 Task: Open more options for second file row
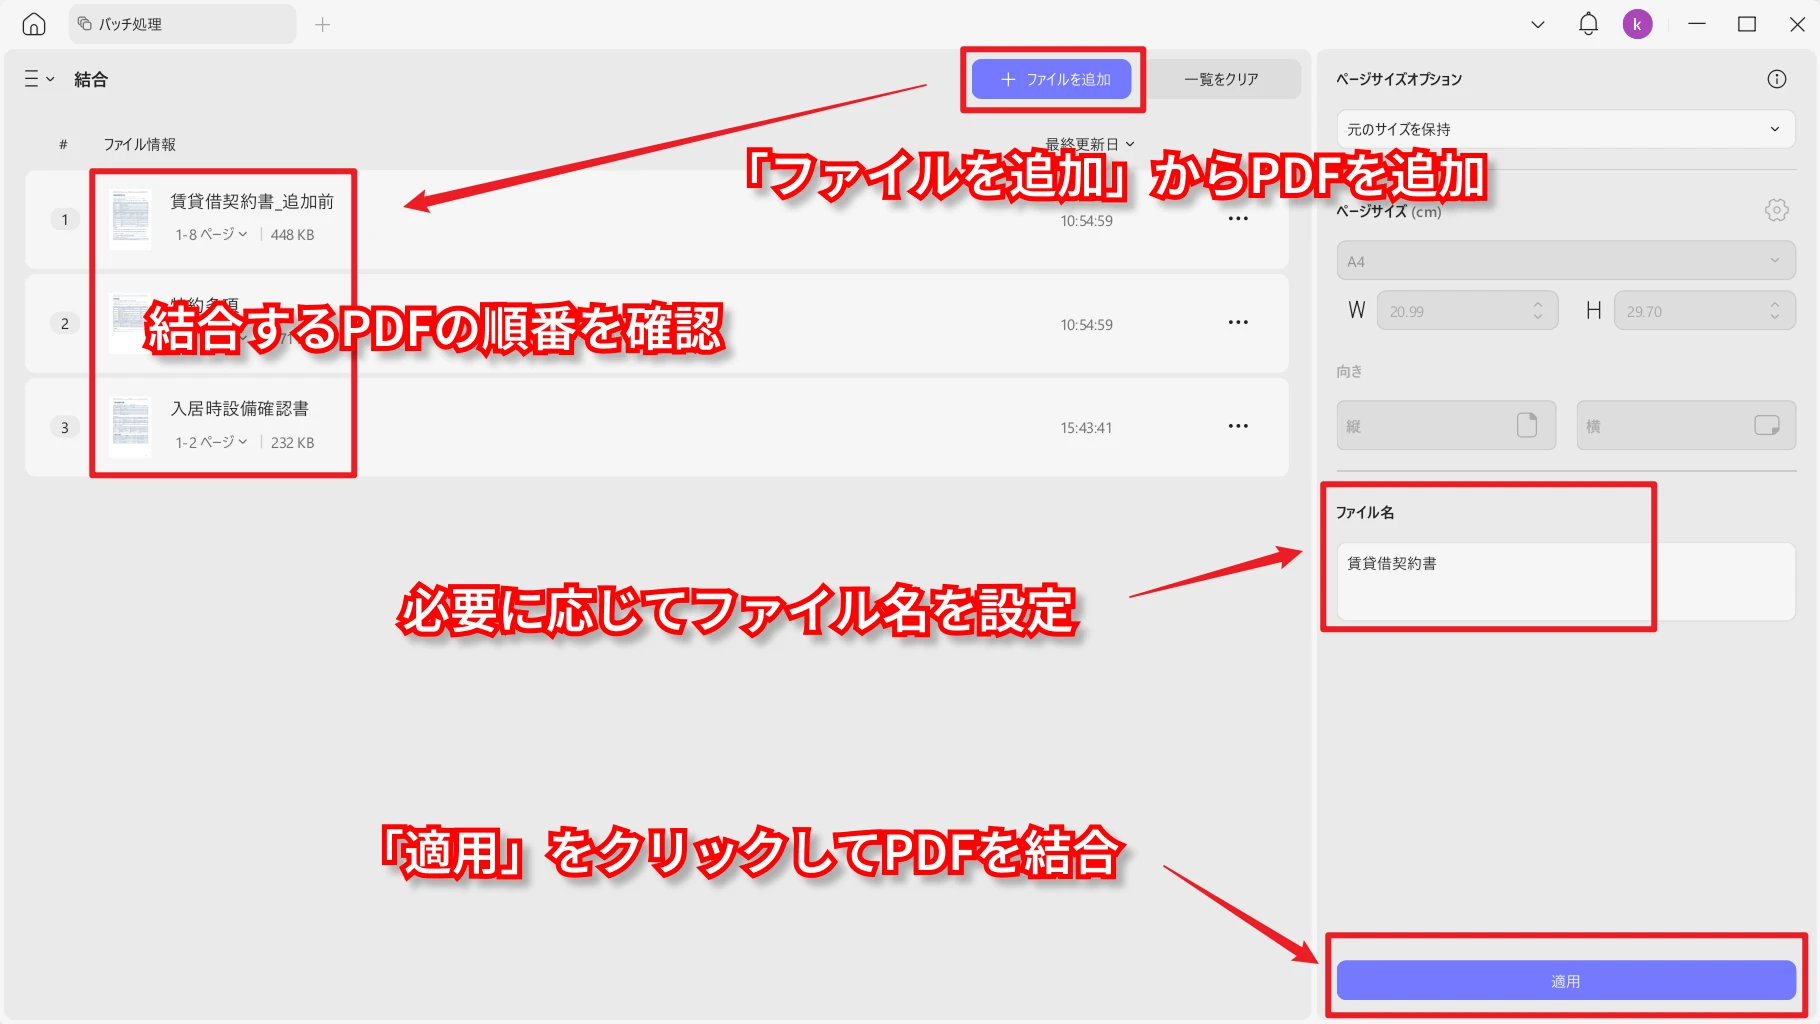1238,322
